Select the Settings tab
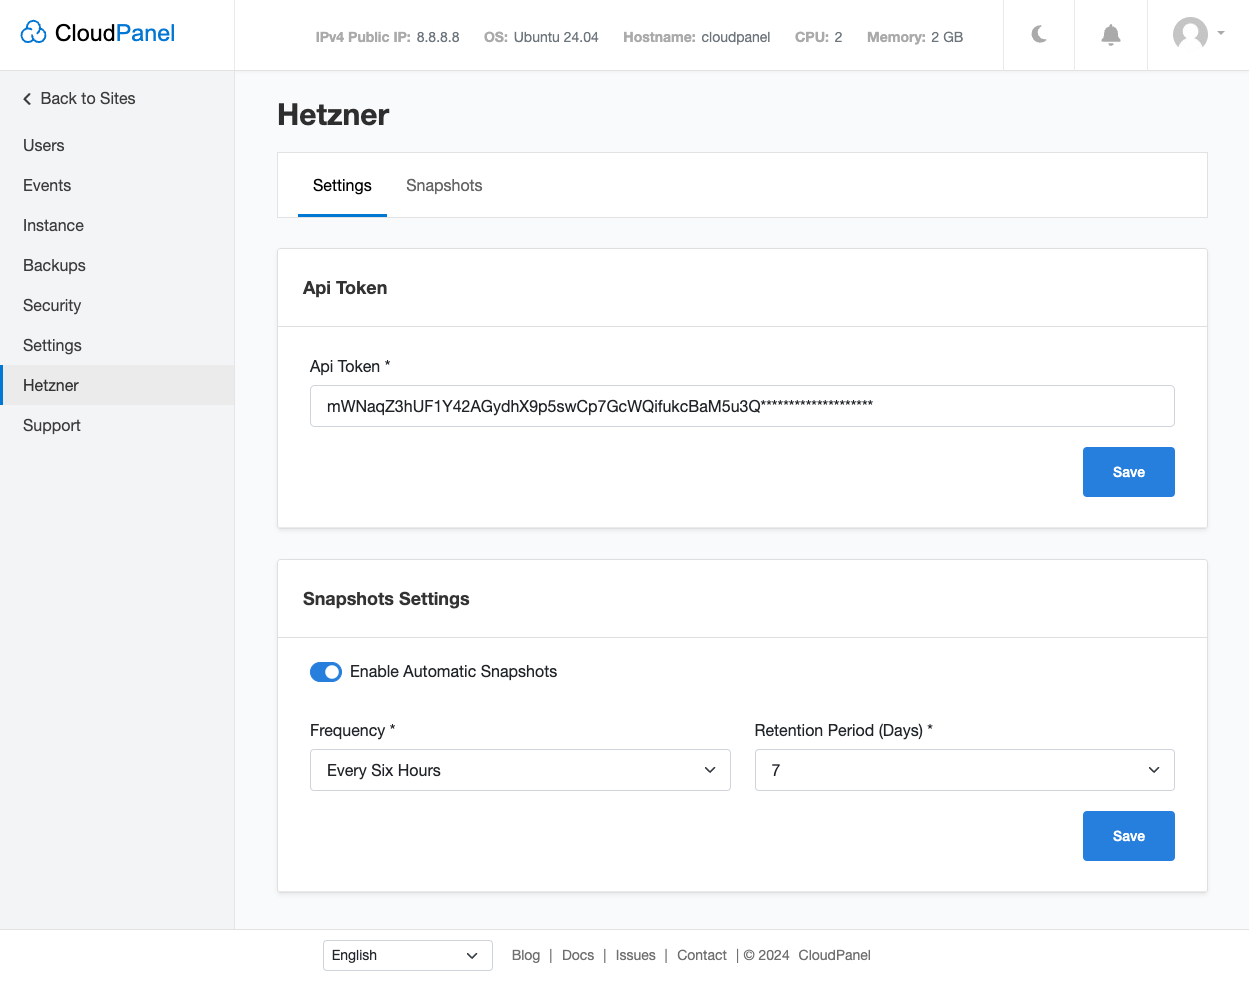Screen dimensions: 1249x981 click(x=342, y=185)
